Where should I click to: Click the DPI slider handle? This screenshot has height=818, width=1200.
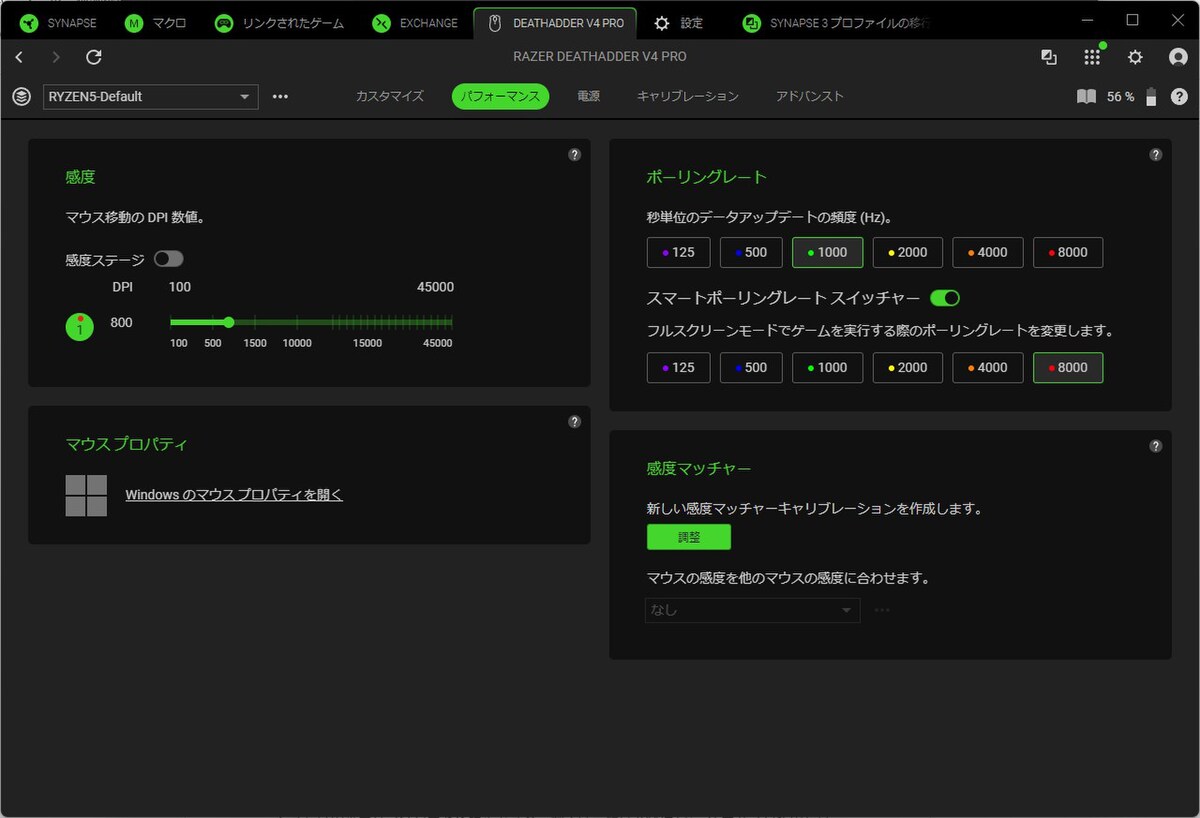pos(229,322)
